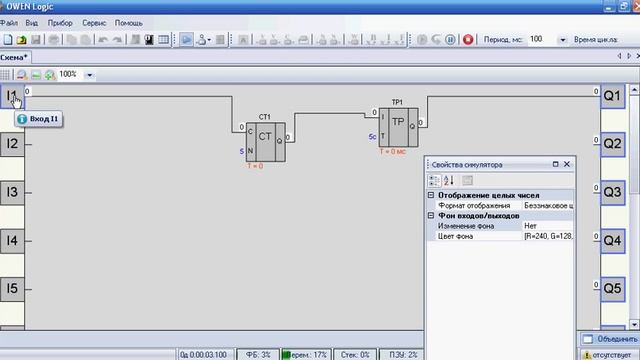Toggle input I5 state
Viewport: 640px width, 360px height.
(12, 289)
